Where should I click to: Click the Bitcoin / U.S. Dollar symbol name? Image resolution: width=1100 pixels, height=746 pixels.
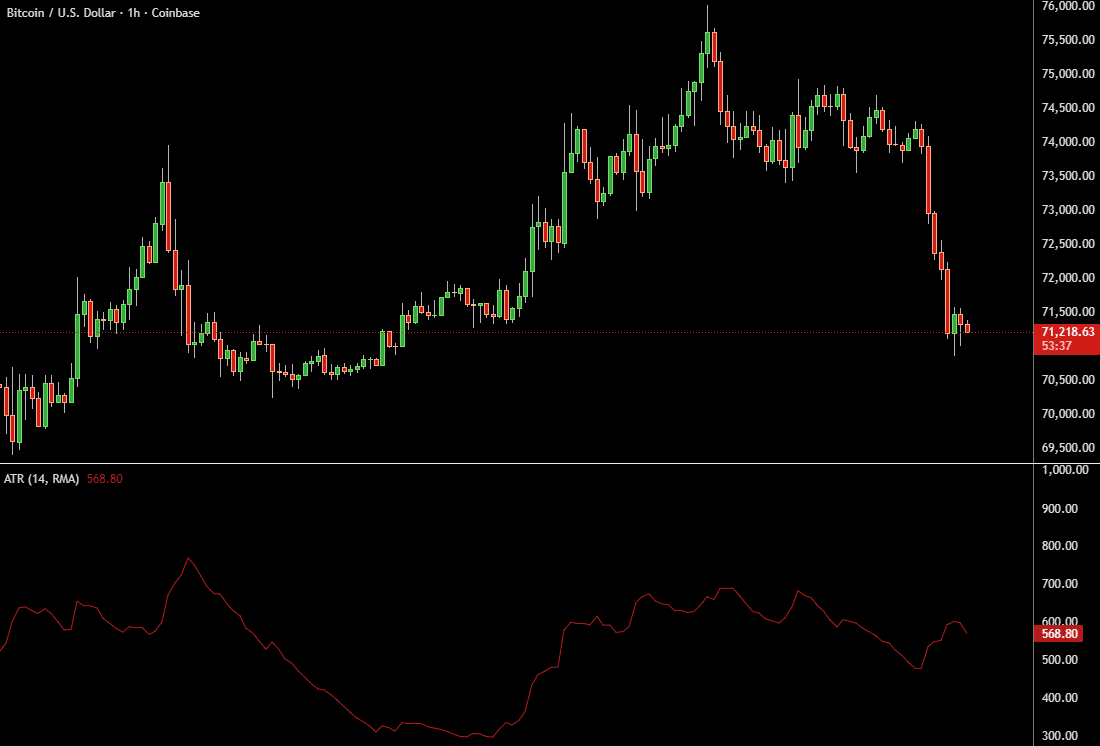click(60, 13)
